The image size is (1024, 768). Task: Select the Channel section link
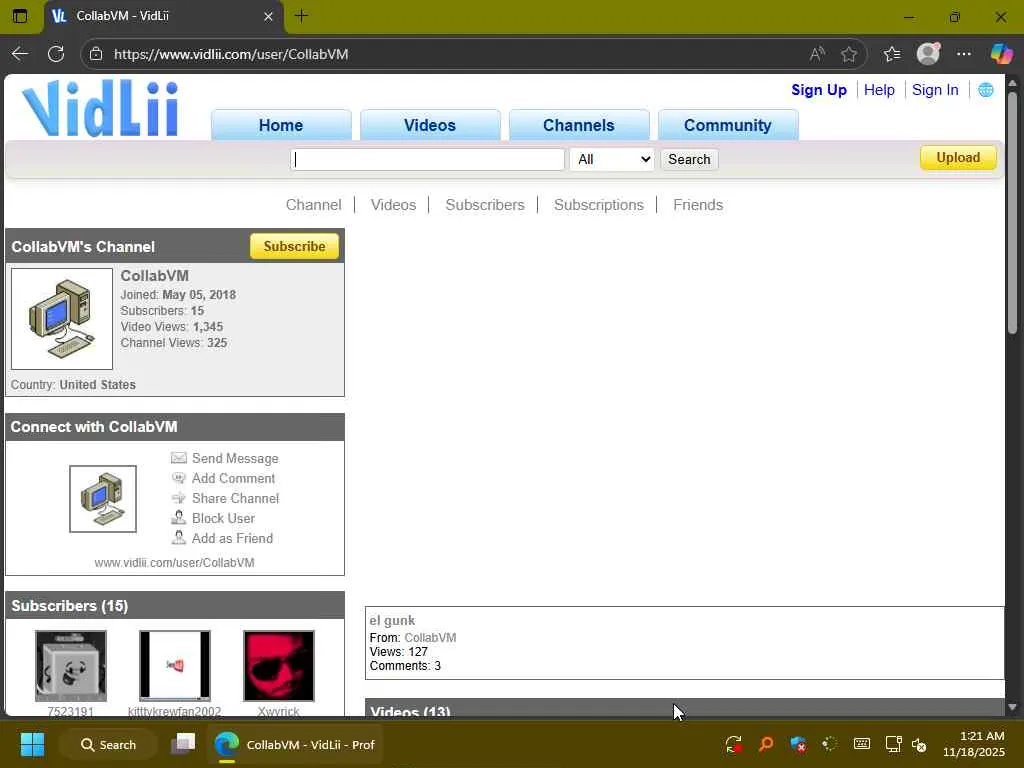click(313, 205)
